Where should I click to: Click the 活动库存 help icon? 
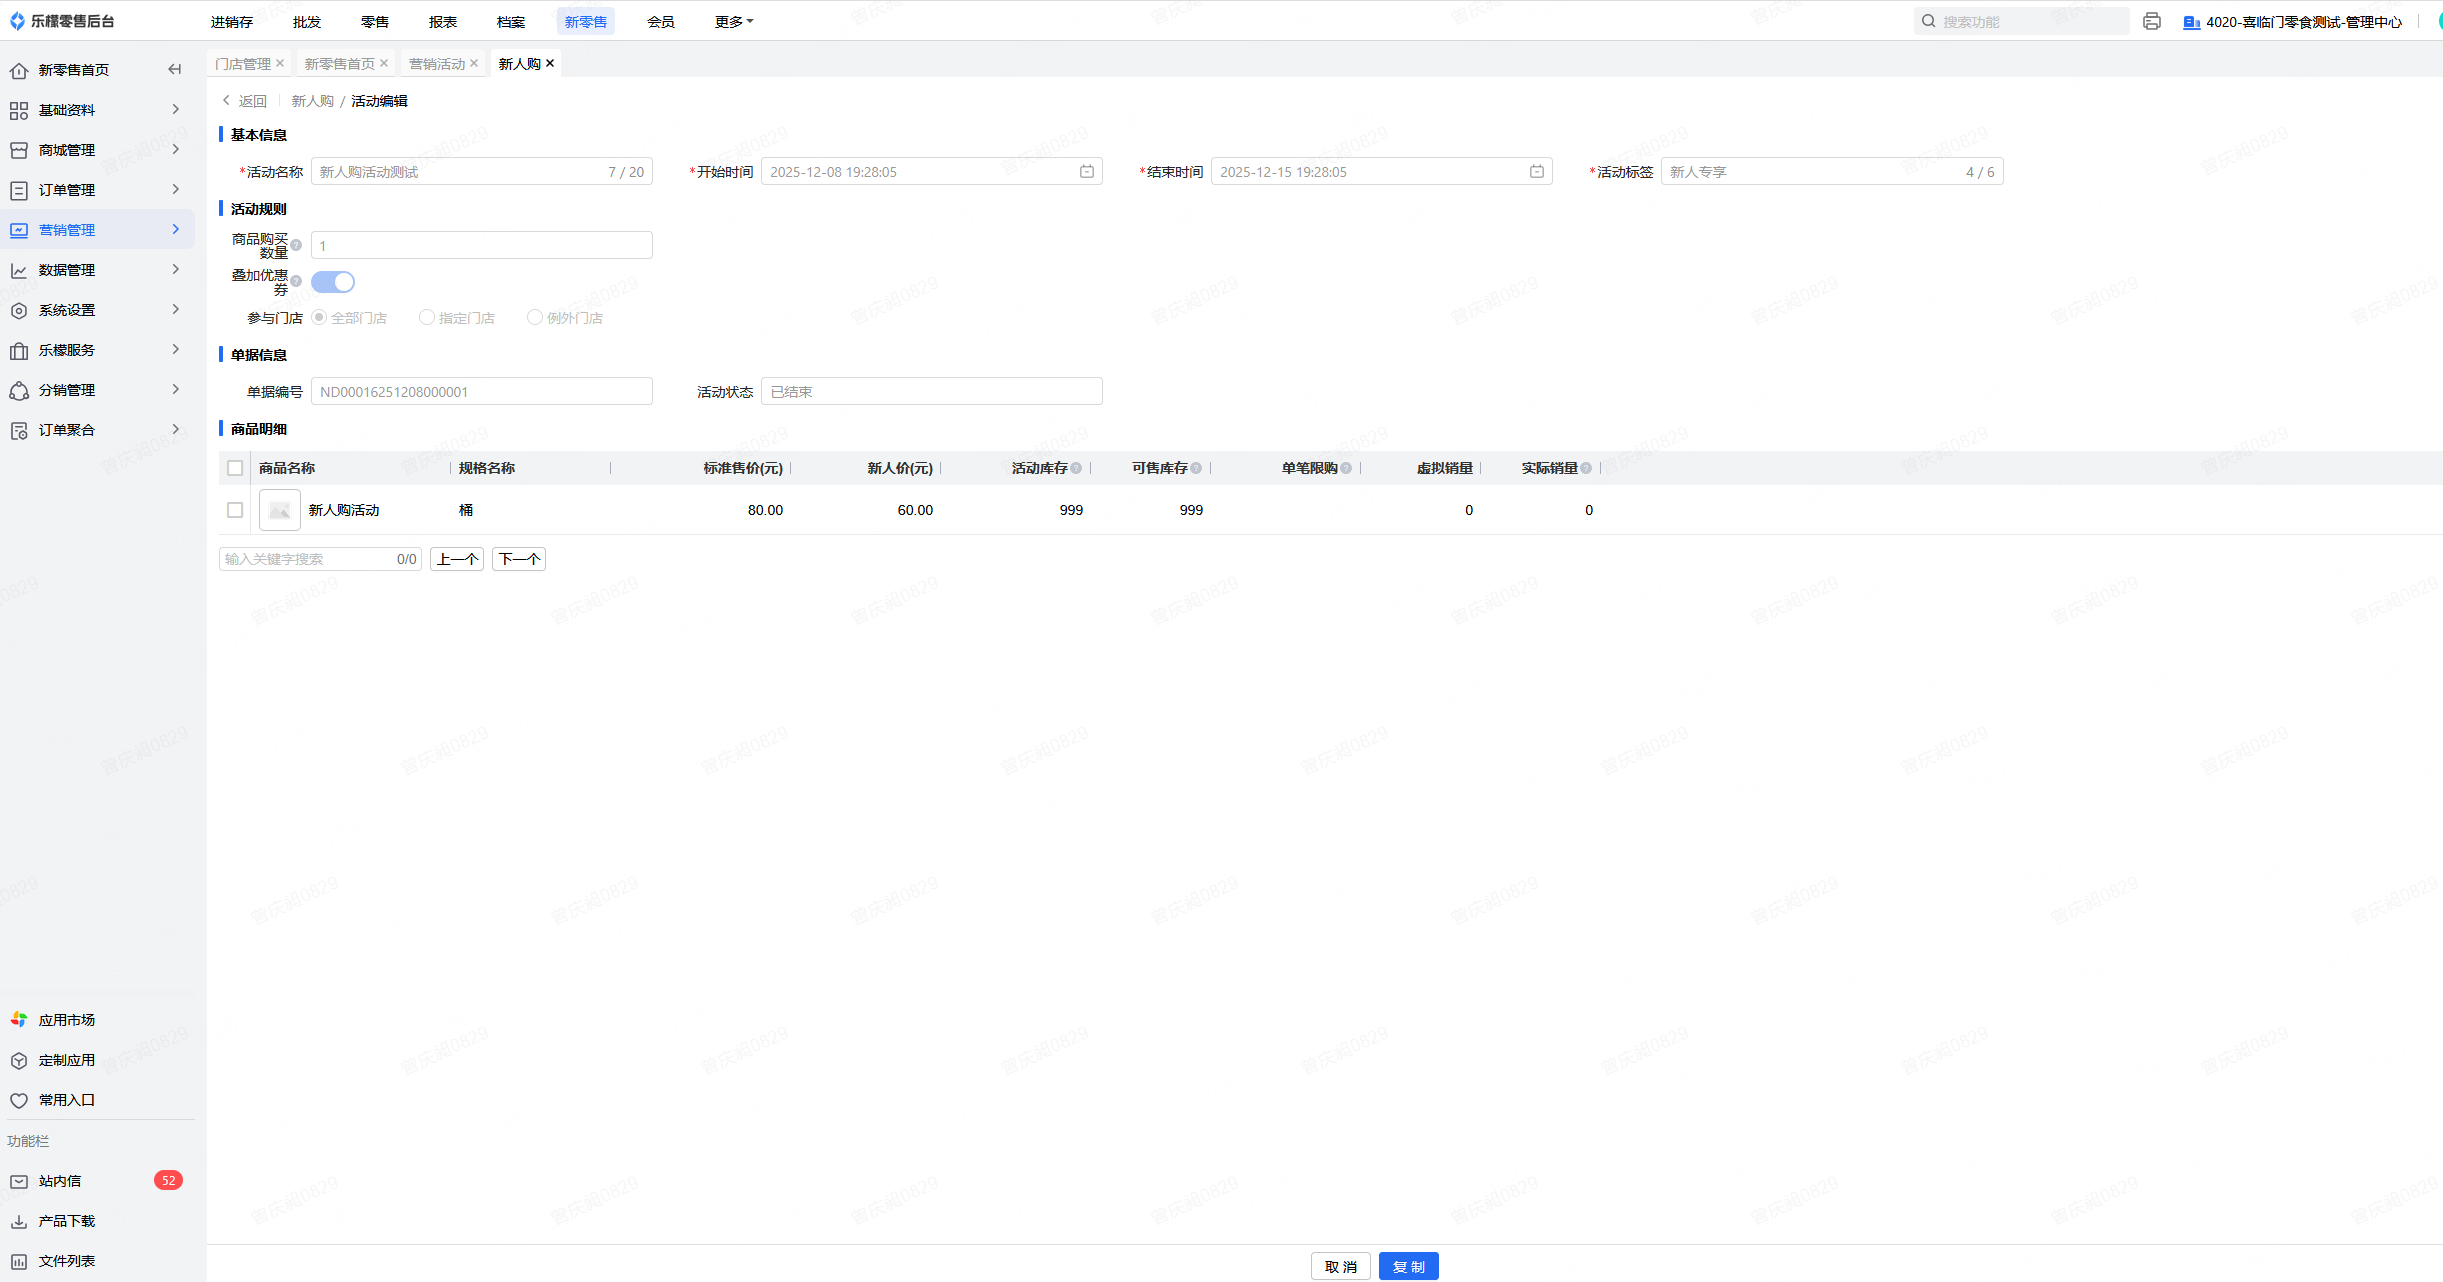pos(1076,468)
